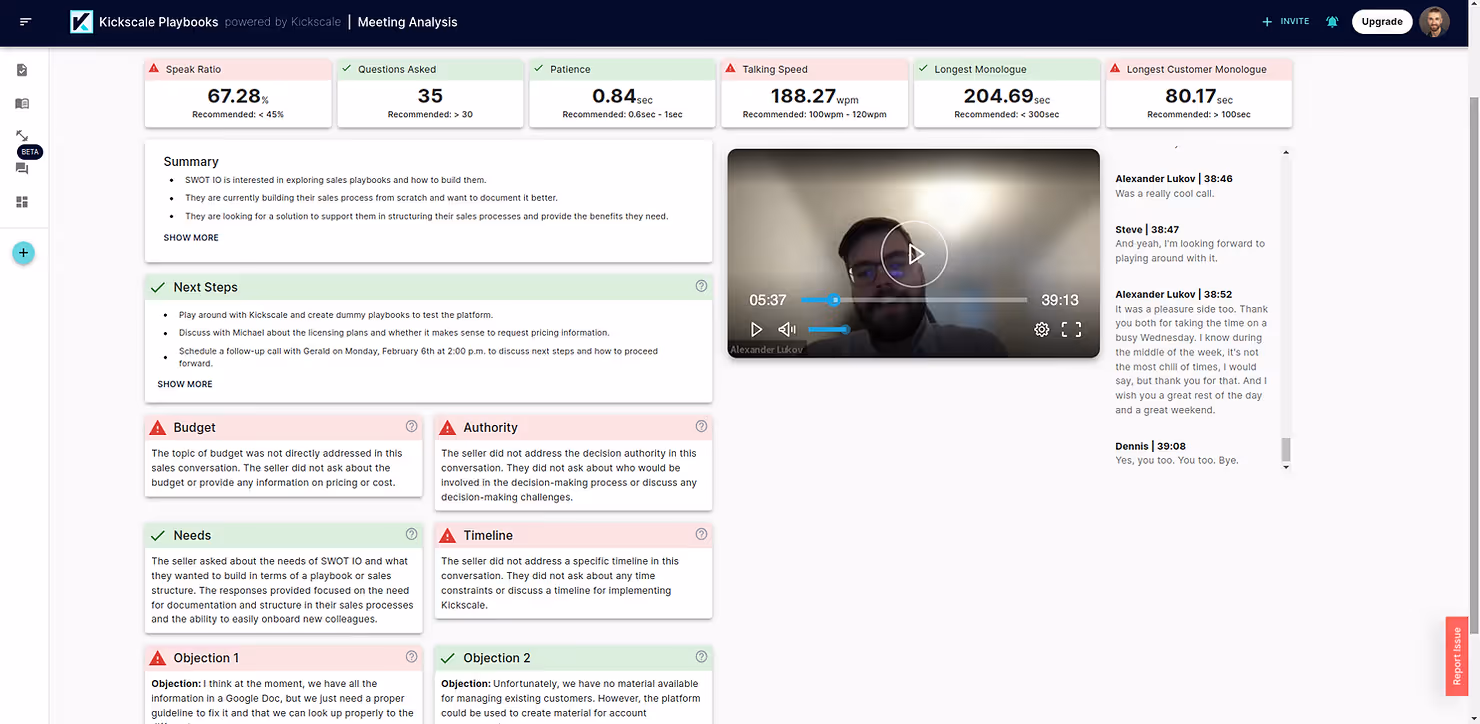The image size is (1480, 724).
Task: Open the crossed-arrows sidebar icon under the book
Action: click(x=22, y=135)
